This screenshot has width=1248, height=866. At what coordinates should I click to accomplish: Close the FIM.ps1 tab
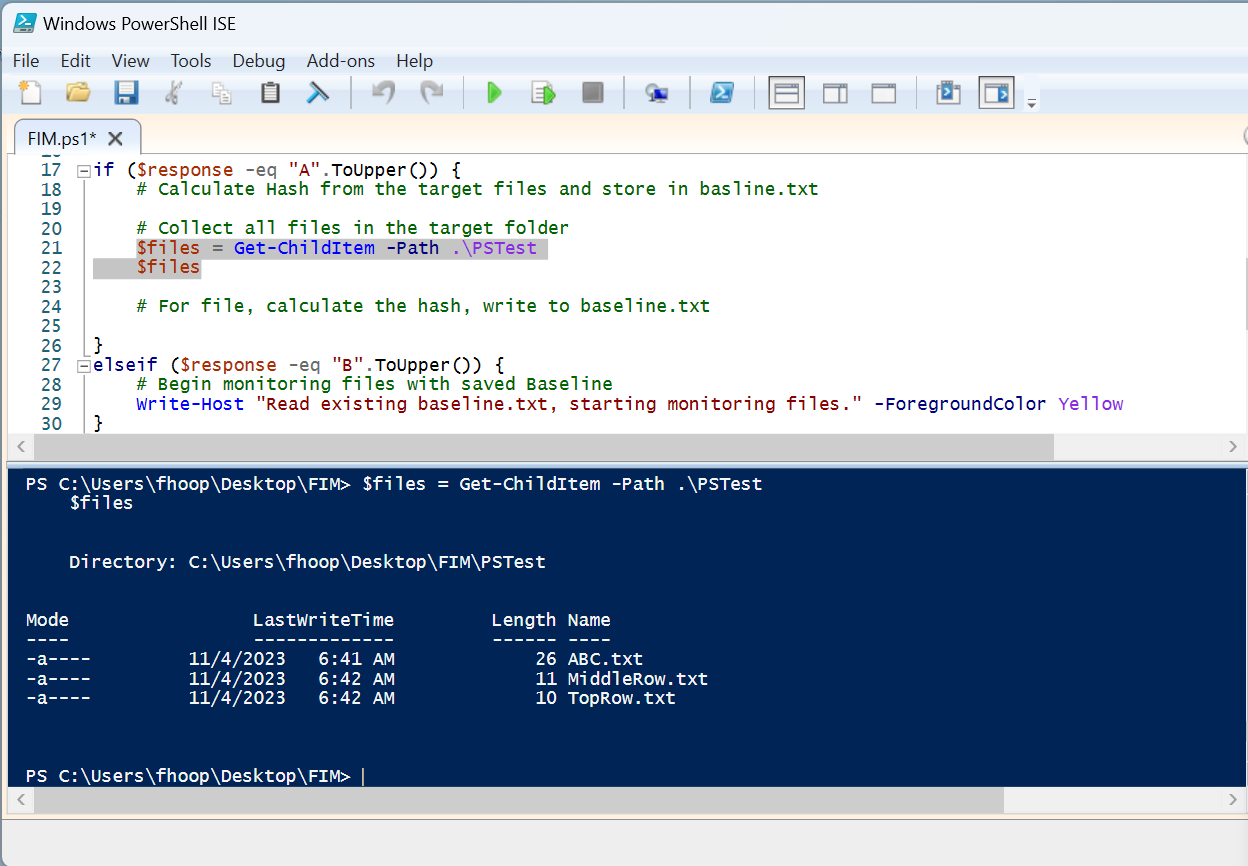(x=114, y=139)
